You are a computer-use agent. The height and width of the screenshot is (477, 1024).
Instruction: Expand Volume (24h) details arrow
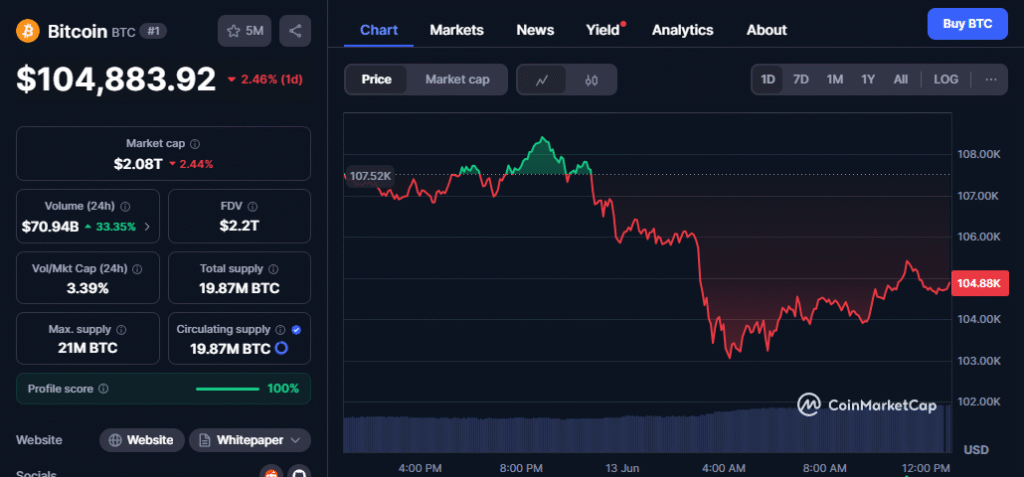pos(147,227)
